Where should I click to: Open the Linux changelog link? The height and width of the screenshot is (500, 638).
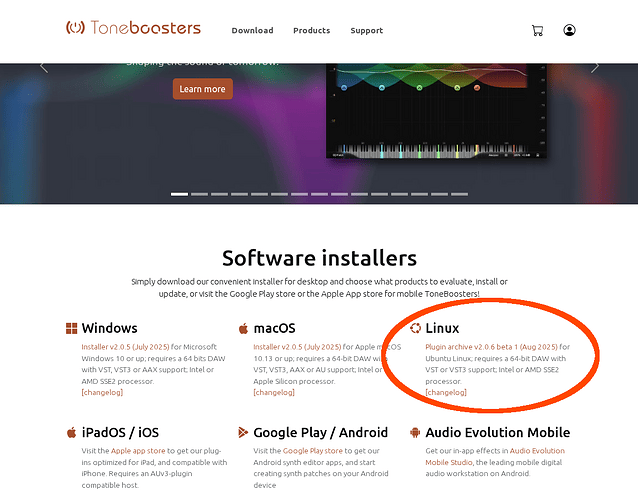pyautogui.click(x=446, y=393)
